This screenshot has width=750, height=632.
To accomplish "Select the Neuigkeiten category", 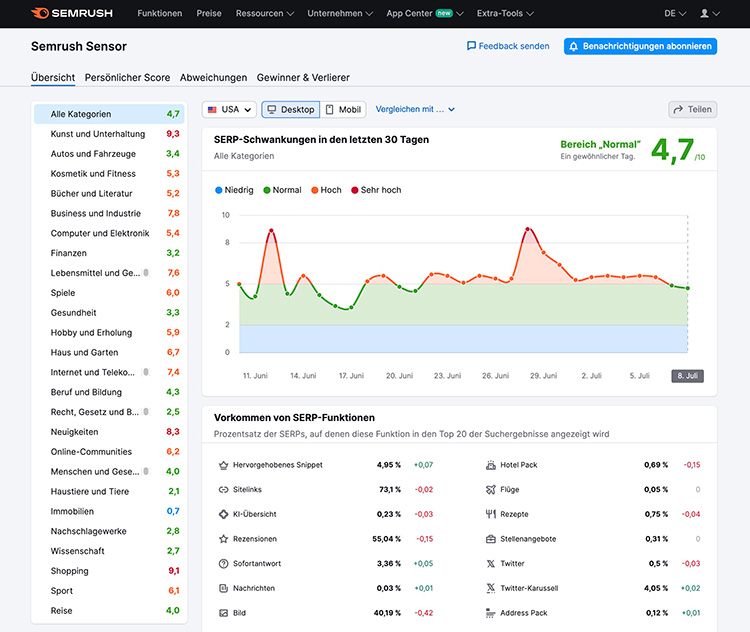I will coord(109,432).
